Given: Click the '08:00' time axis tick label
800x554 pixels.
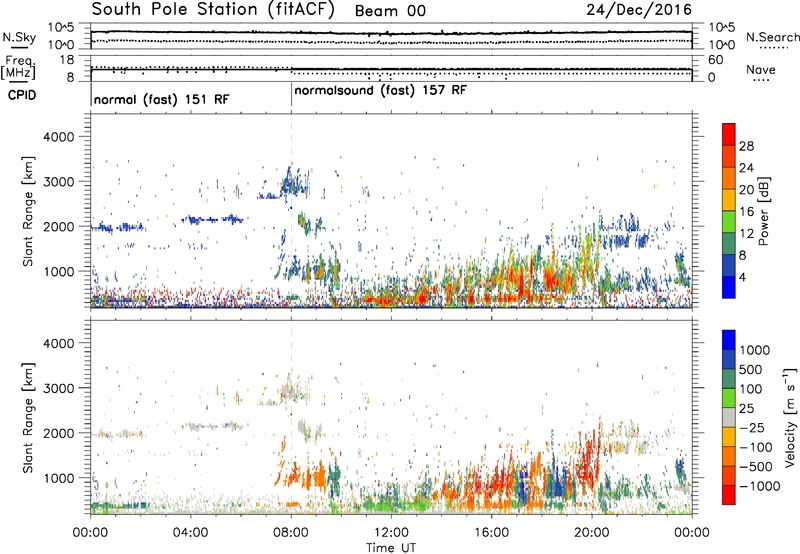Looking at the screenshot, I should pyautogui.click(x=291, y=533).
